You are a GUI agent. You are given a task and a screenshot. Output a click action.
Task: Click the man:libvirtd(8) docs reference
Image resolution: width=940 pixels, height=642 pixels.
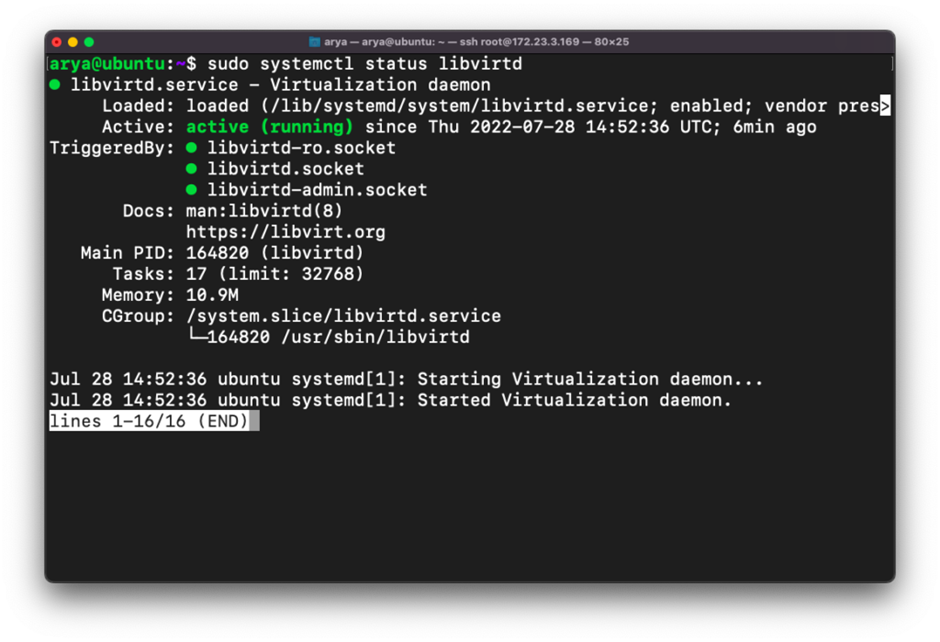pos(264,211)
